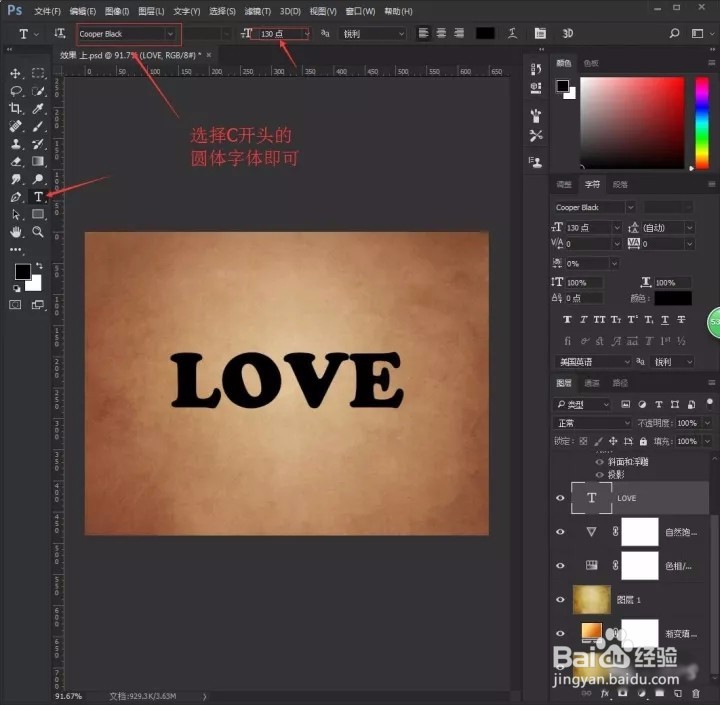
Task: Hide the 色相/... adjustment layer
Action: [560, 566]
